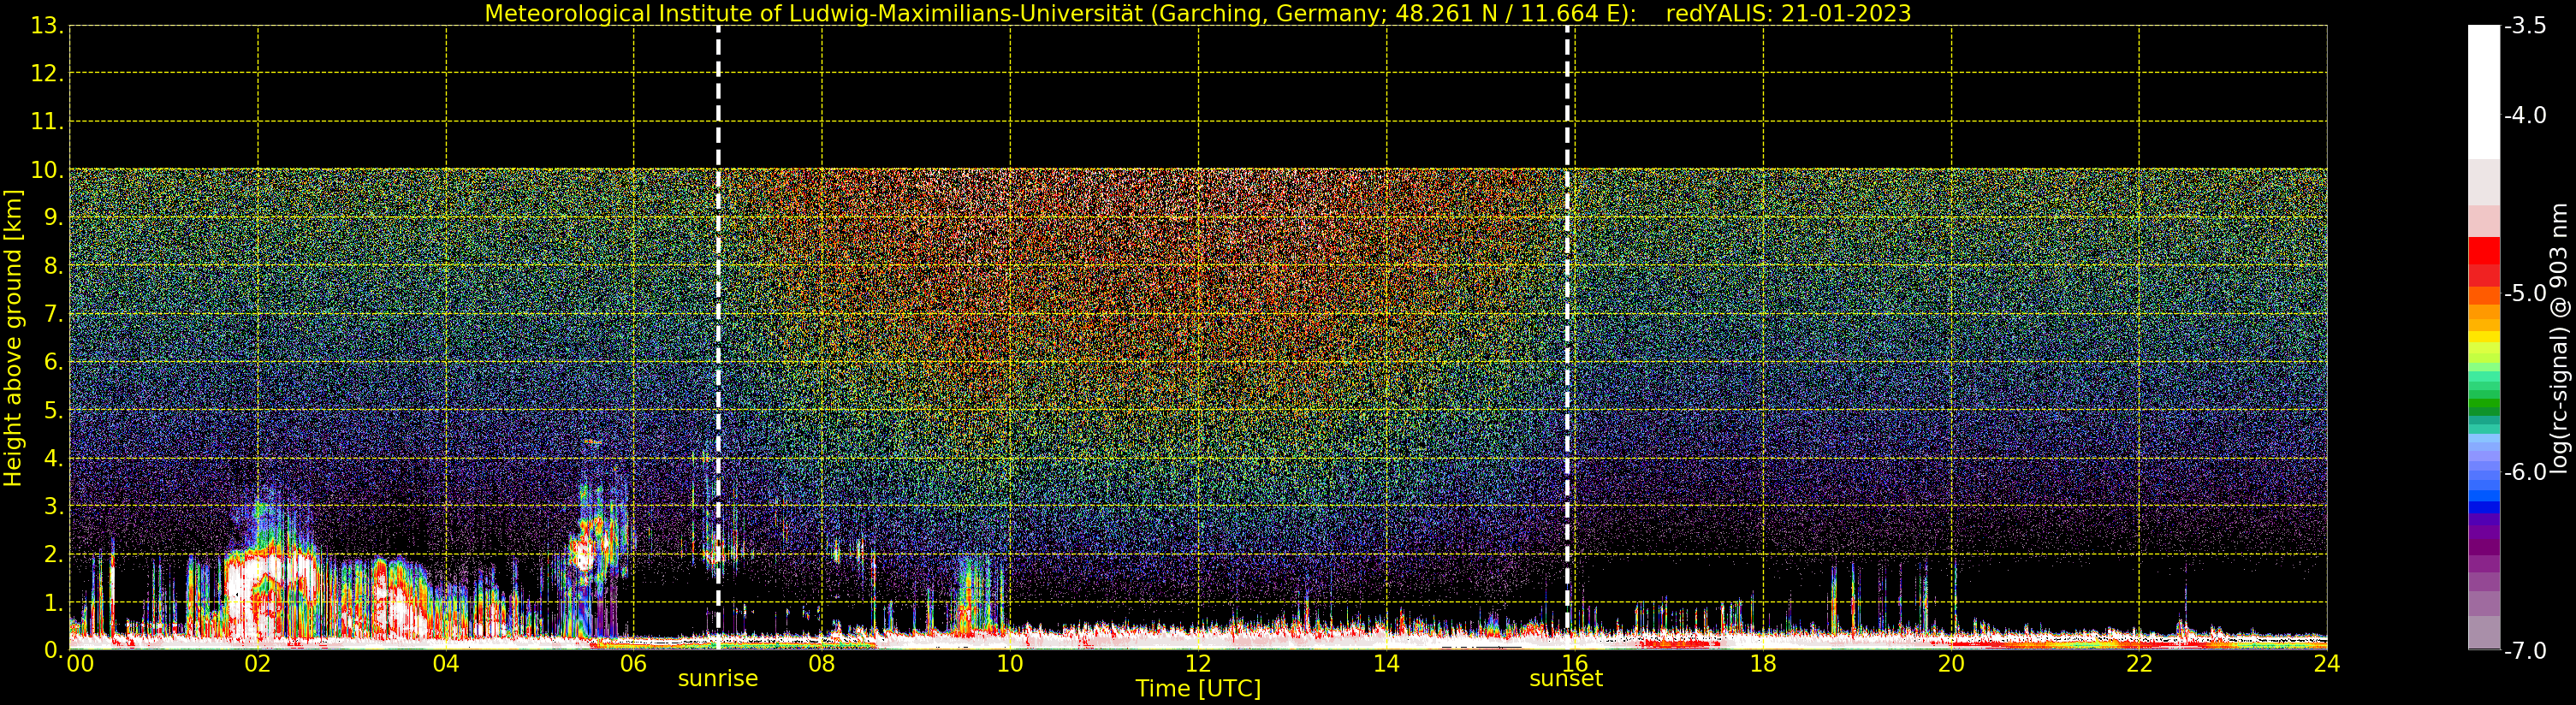Click the height axis tick label 3
Image resolution: width=2576 pixels, height=705 pixels.
53,507
